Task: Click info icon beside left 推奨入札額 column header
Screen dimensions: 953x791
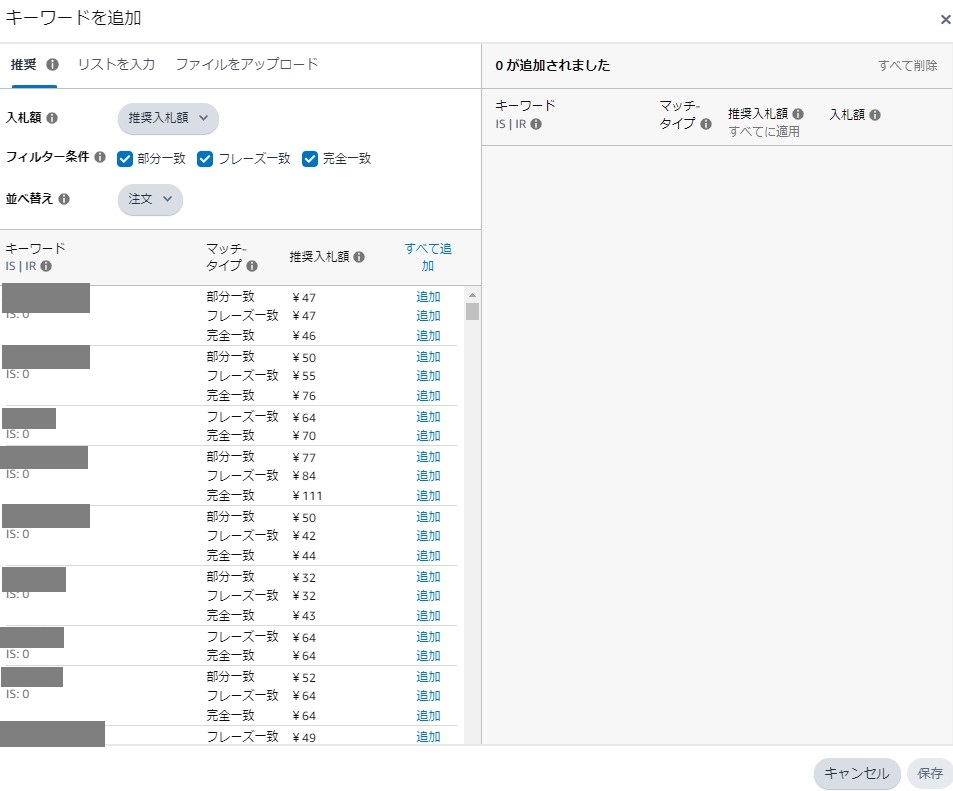Action: (x=359, y=257)
